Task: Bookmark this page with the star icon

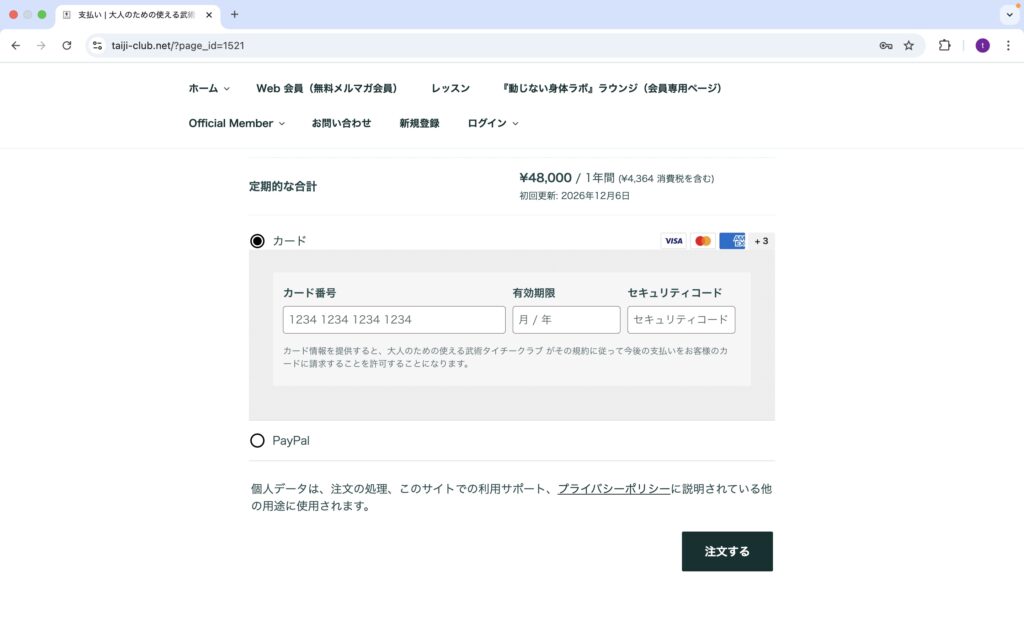Action: point(909,45)
